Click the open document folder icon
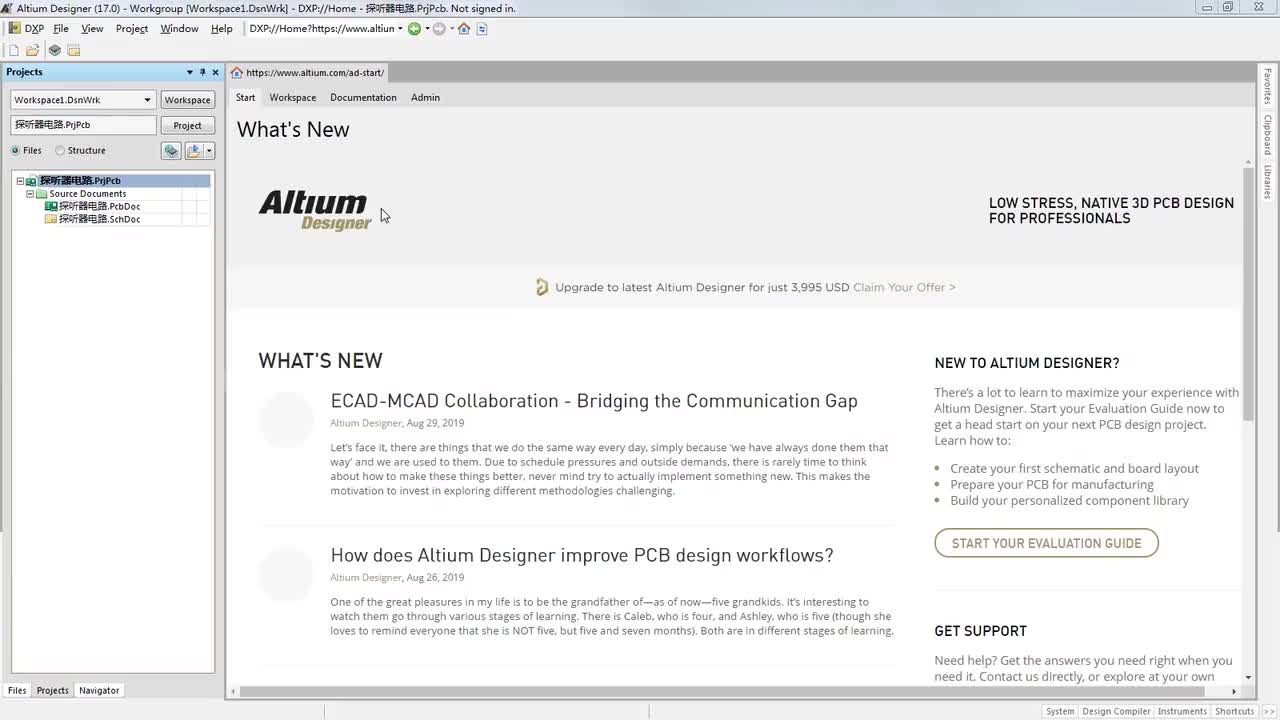The image size is (1280, 720). pyautogui.click(x=33, y=50)
